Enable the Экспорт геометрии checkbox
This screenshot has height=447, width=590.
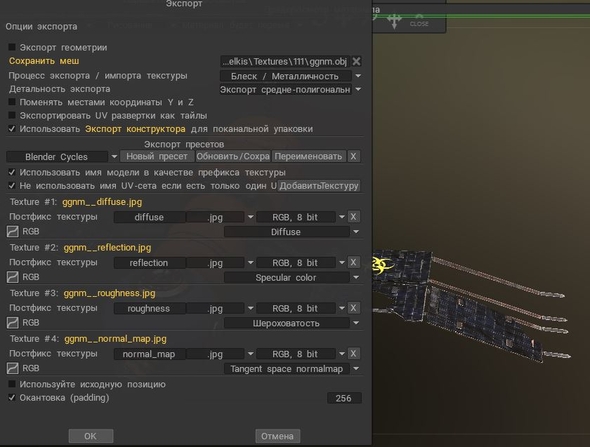click(x=12, y=47)
